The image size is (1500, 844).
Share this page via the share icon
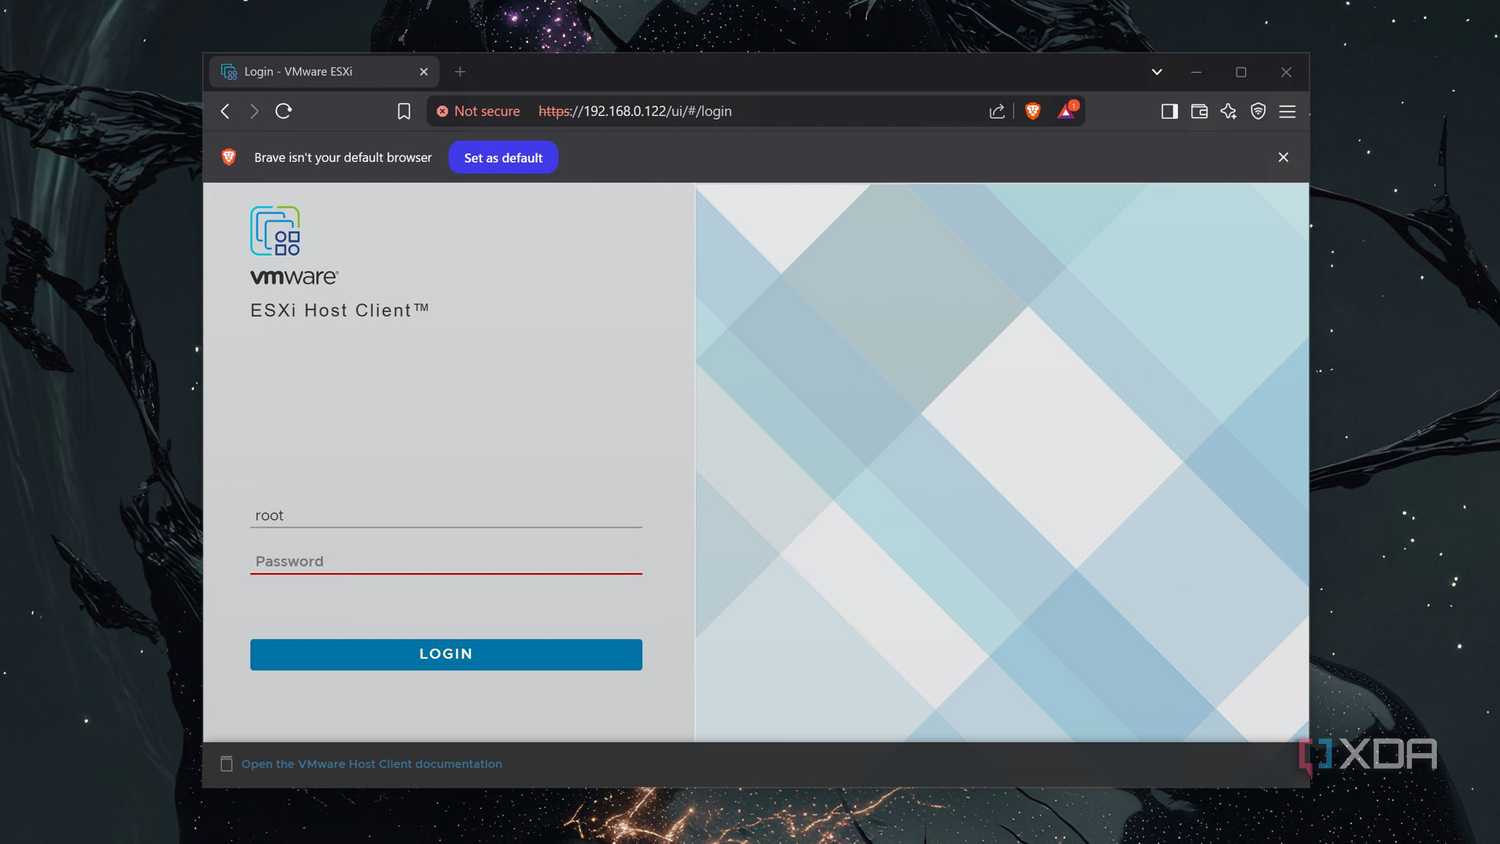point(997,111)
